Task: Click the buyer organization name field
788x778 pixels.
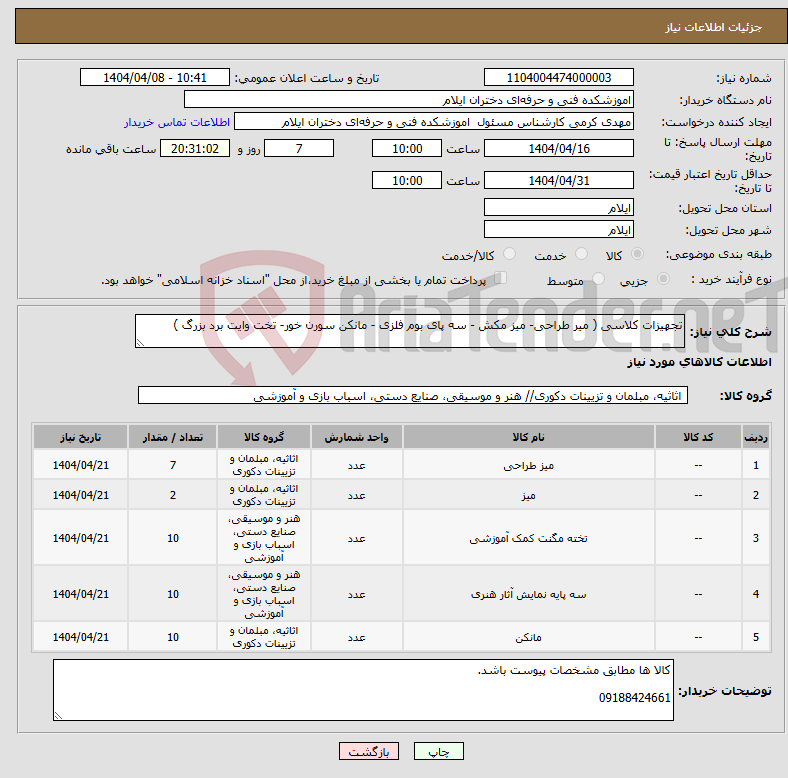Action: 409,100
